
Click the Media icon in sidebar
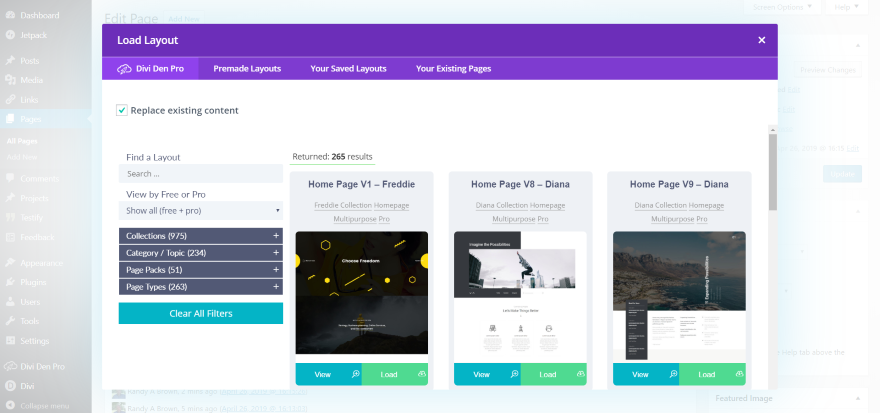(10, 80)
